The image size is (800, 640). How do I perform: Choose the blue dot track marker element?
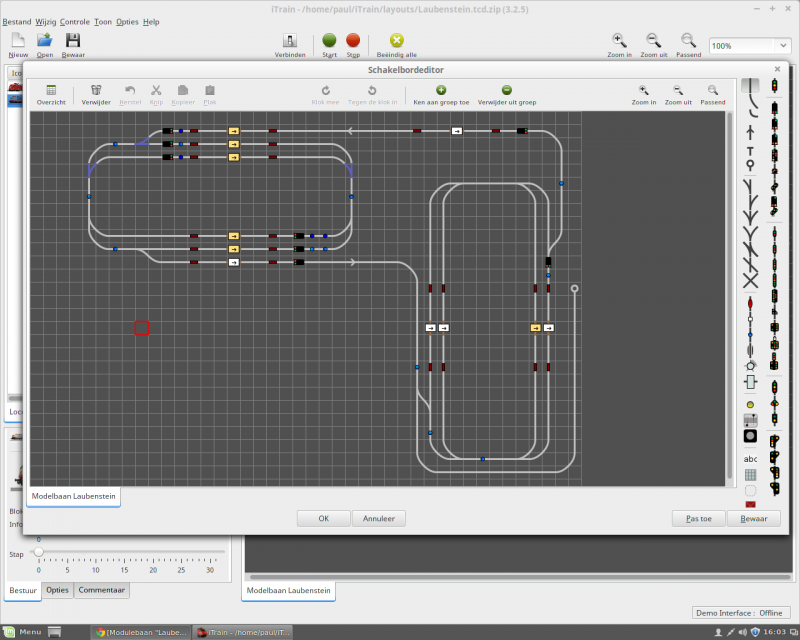pyautogui.click(x=750, y=335)
